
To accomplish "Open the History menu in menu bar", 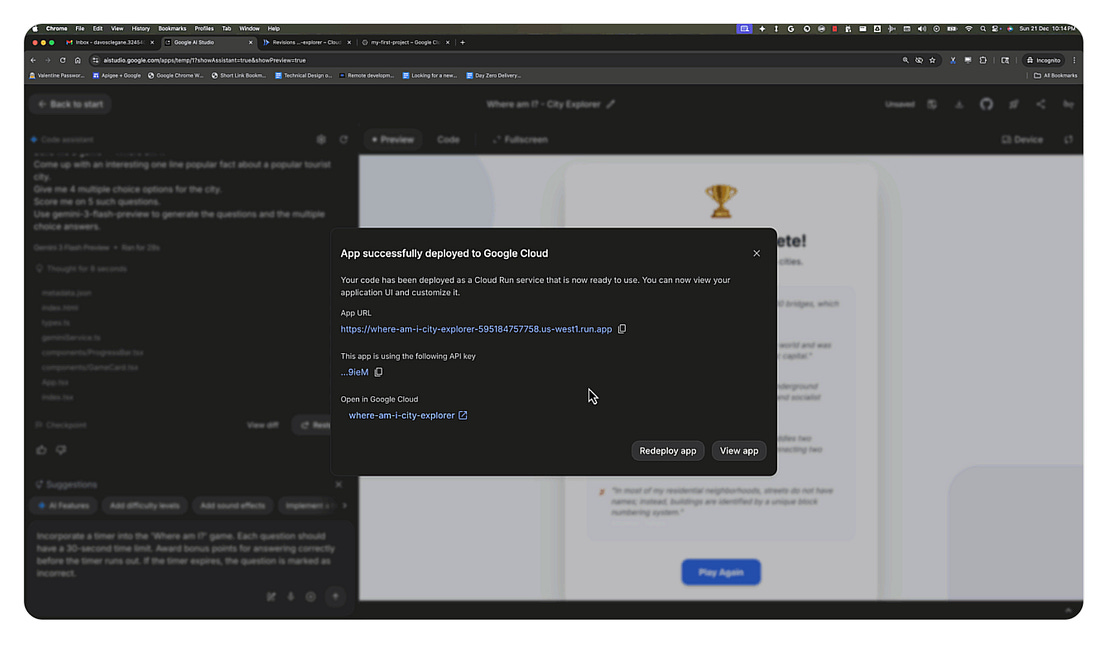I will (140, 29).
